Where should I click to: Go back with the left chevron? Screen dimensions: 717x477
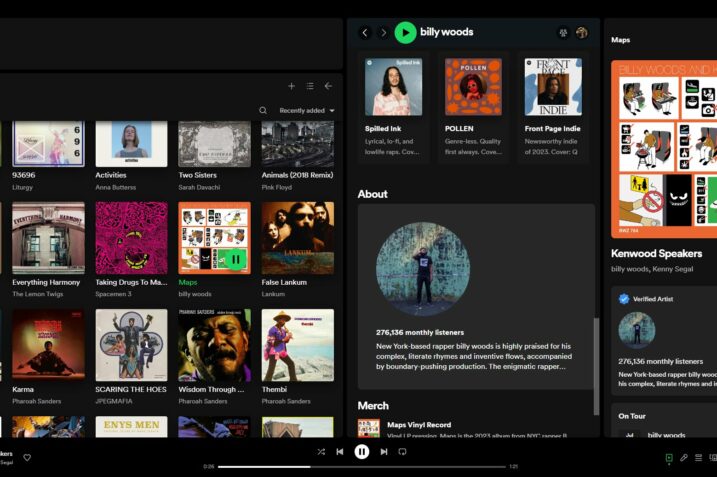pyautogui.click(x=365, y=32)
